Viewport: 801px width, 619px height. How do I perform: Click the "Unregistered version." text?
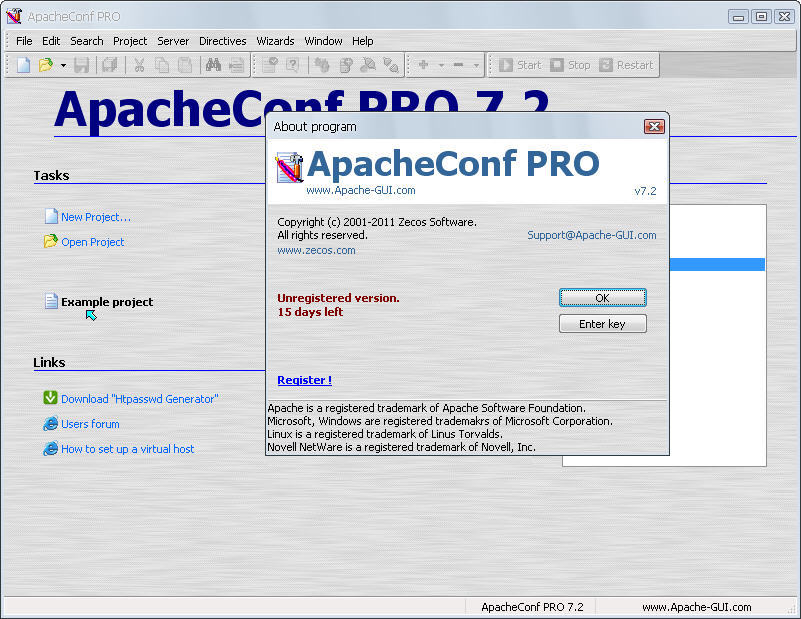(x=338, y=298)
